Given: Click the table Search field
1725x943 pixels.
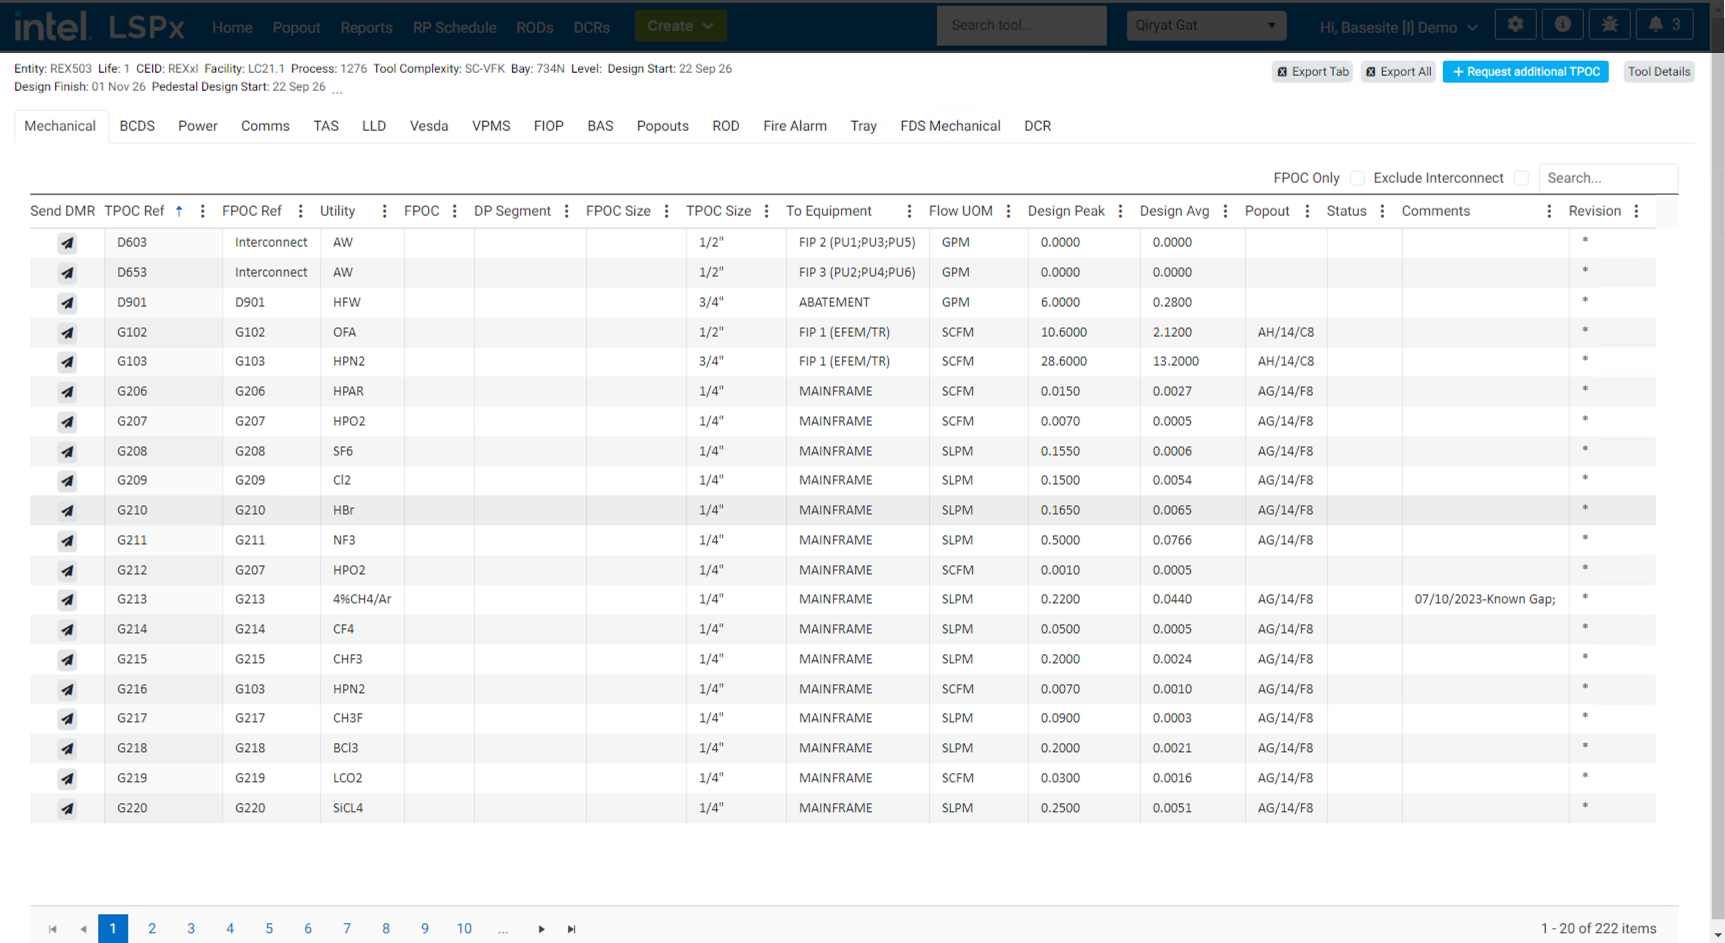Looking at the screenshot, I should [1606, 178].
